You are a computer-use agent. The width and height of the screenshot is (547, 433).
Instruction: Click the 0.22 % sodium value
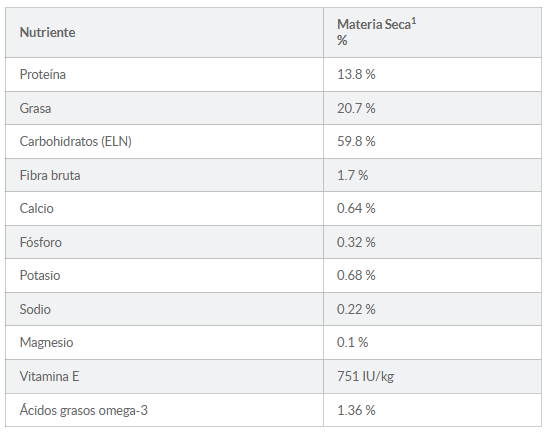click(x=356, y=309)
